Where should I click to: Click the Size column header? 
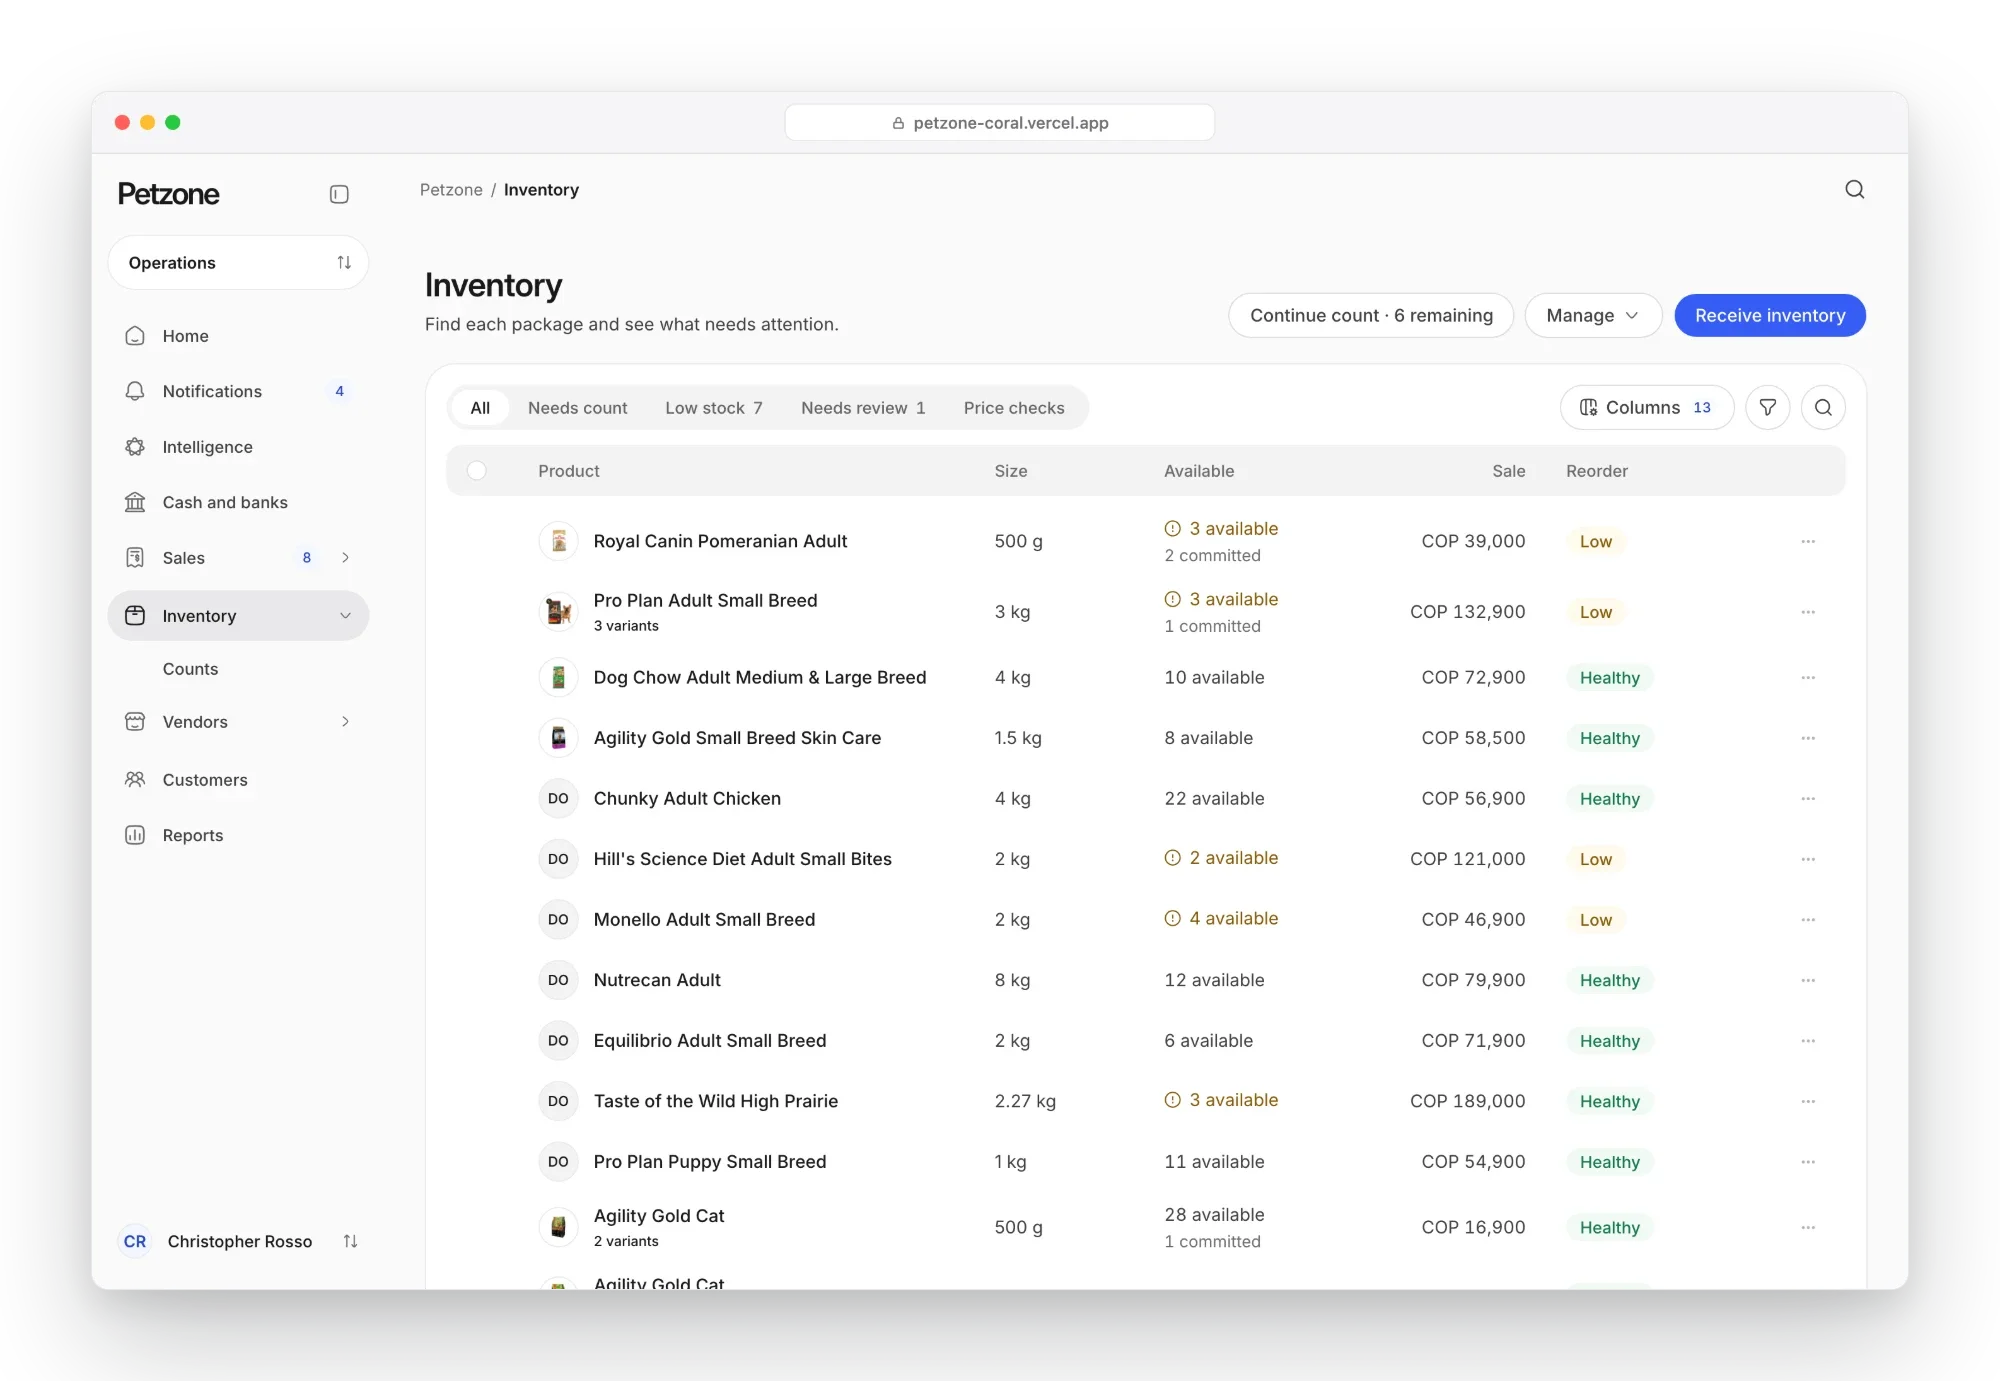pos(1011,471)
